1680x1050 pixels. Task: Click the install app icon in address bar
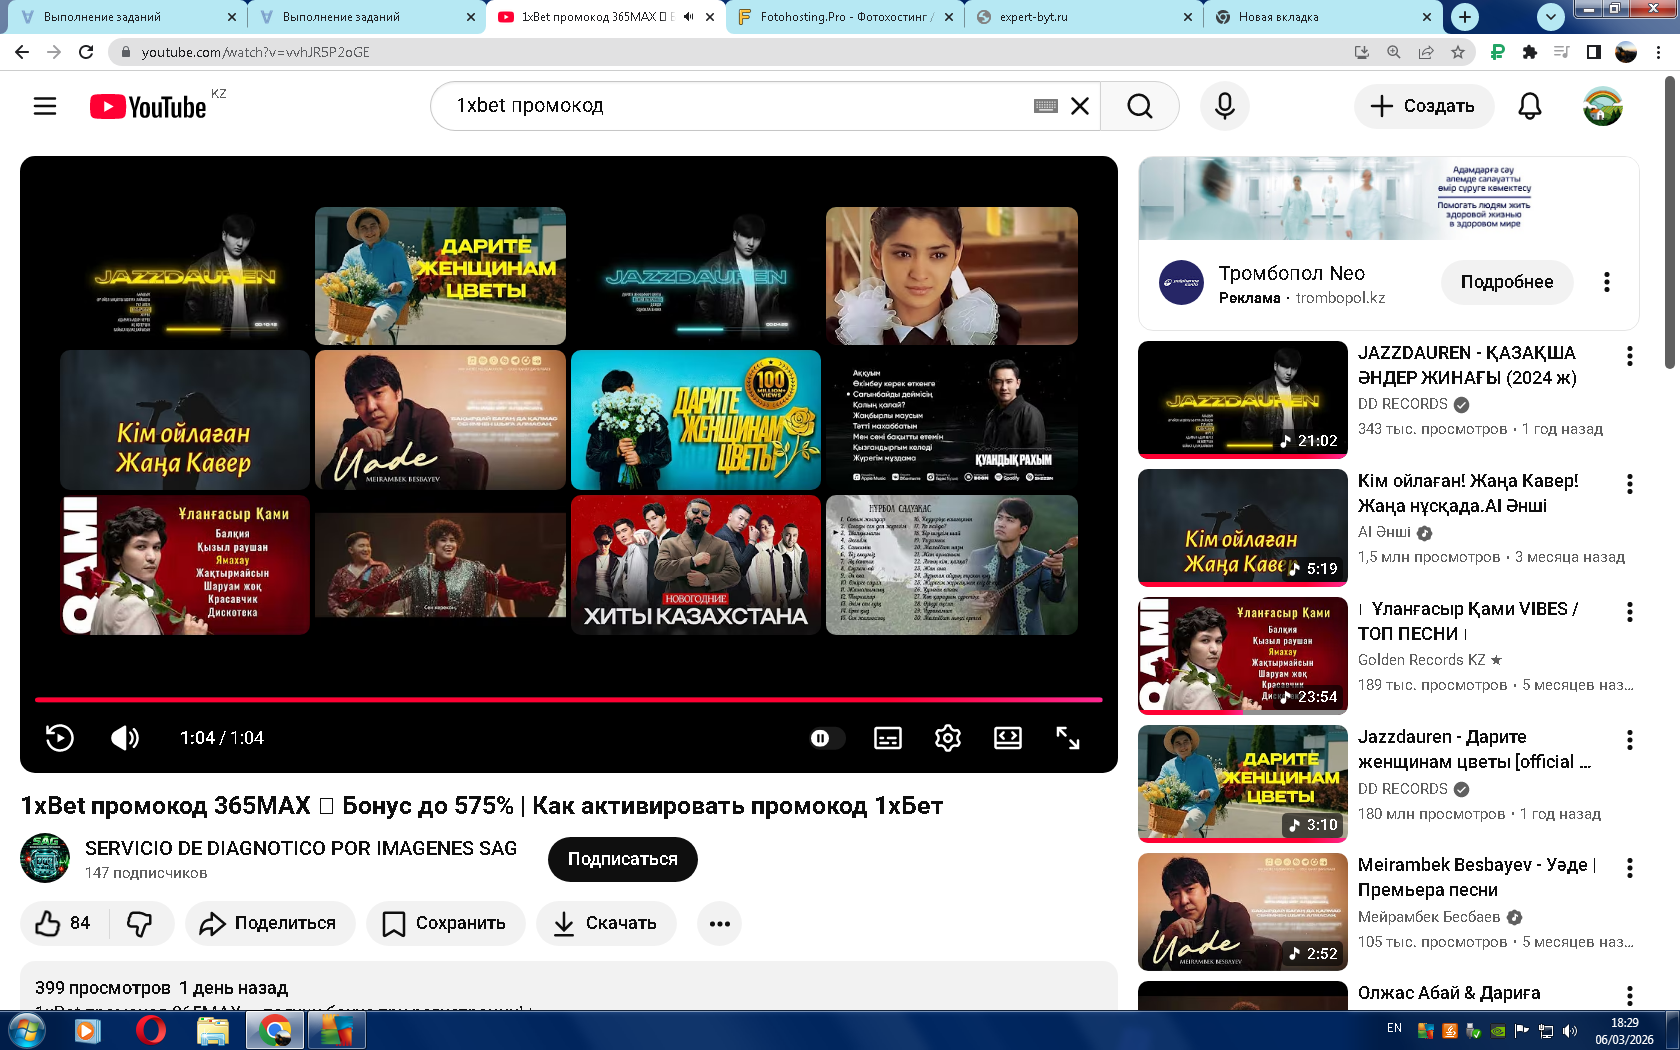click(1362, 52)
